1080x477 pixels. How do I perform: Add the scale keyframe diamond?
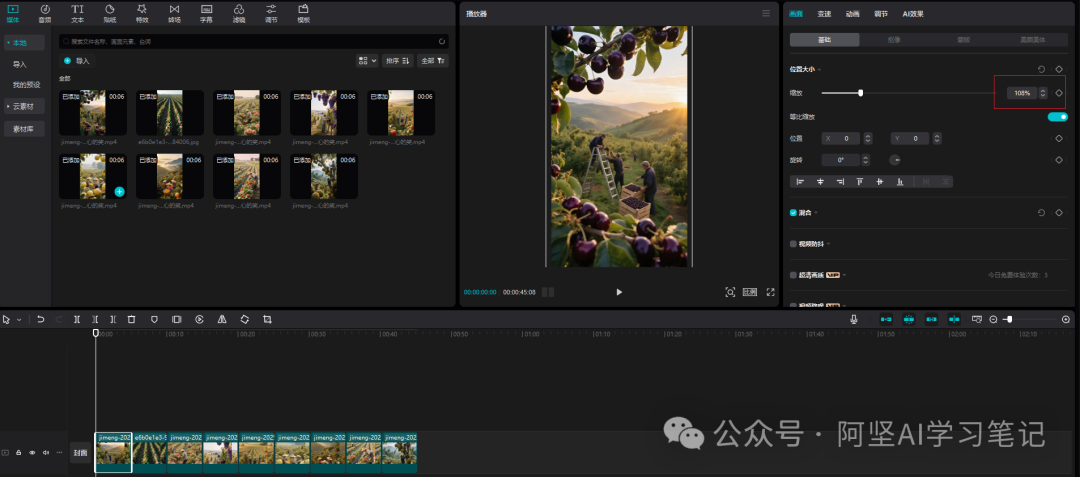1059,93
